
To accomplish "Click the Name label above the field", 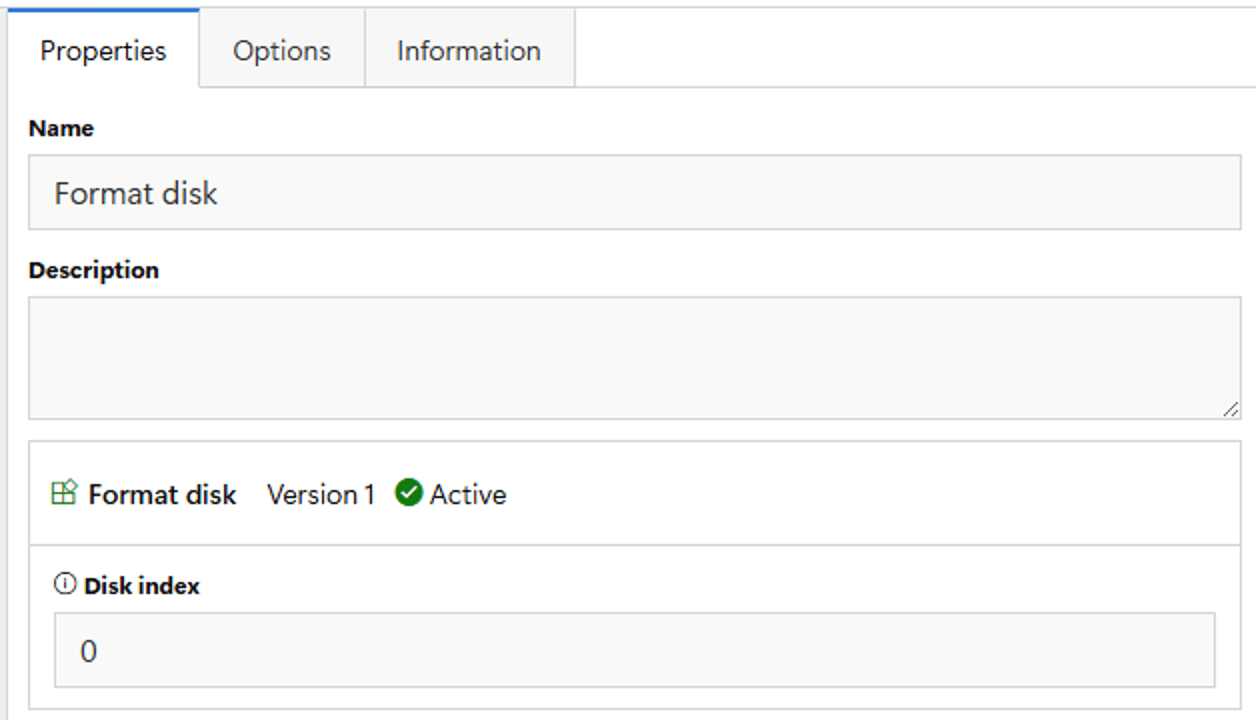I will click(x=61, y=128).
